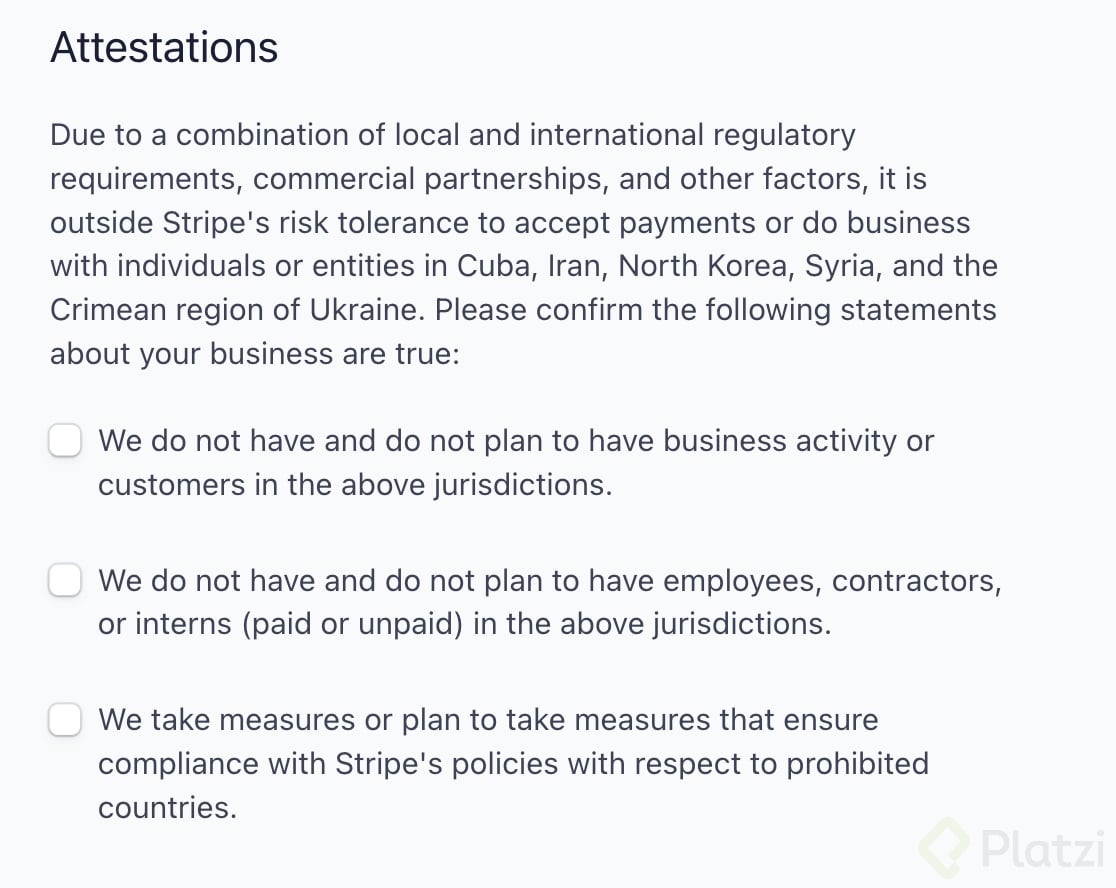Screen dimensions: 1116x888
Task: Tick the employees, contractors, or interns checkbox
Action: [x=65, y=580]
